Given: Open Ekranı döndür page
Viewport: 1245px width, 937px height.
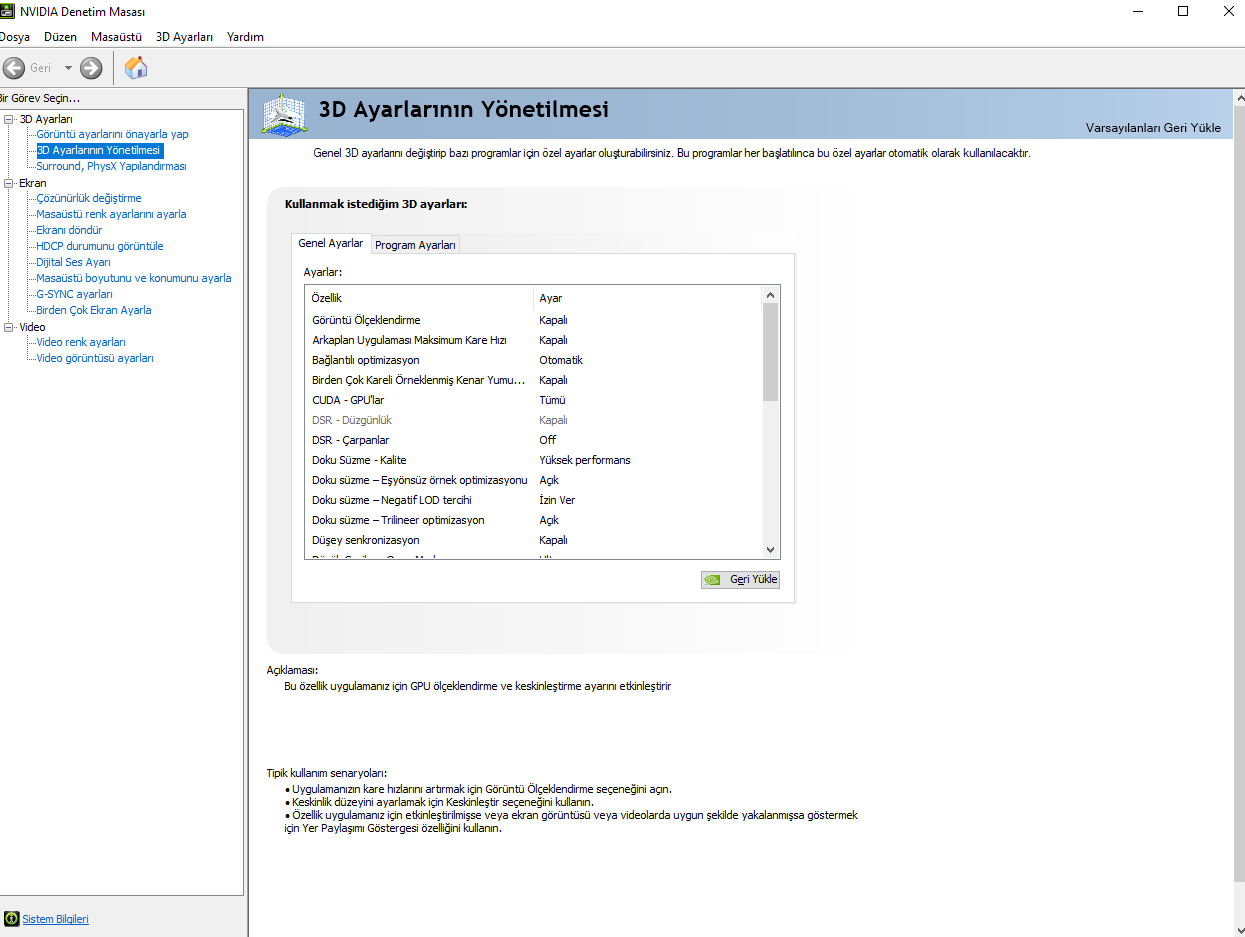Looking at the screenshot, I should [x=69, y=230].
